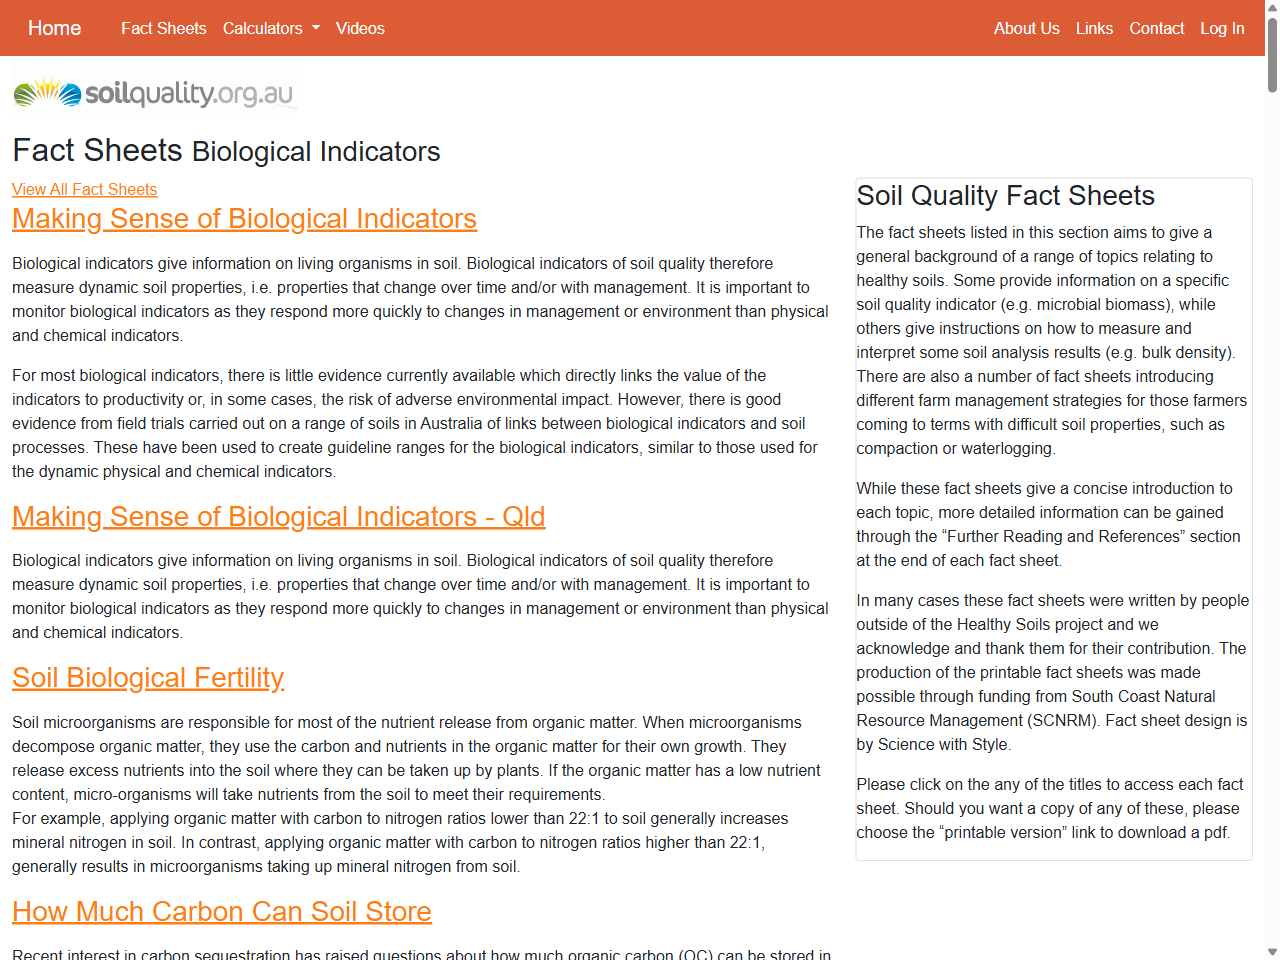Open the Calculators dropdown menu
The image size is (1280, 960).
coord(271,28)
